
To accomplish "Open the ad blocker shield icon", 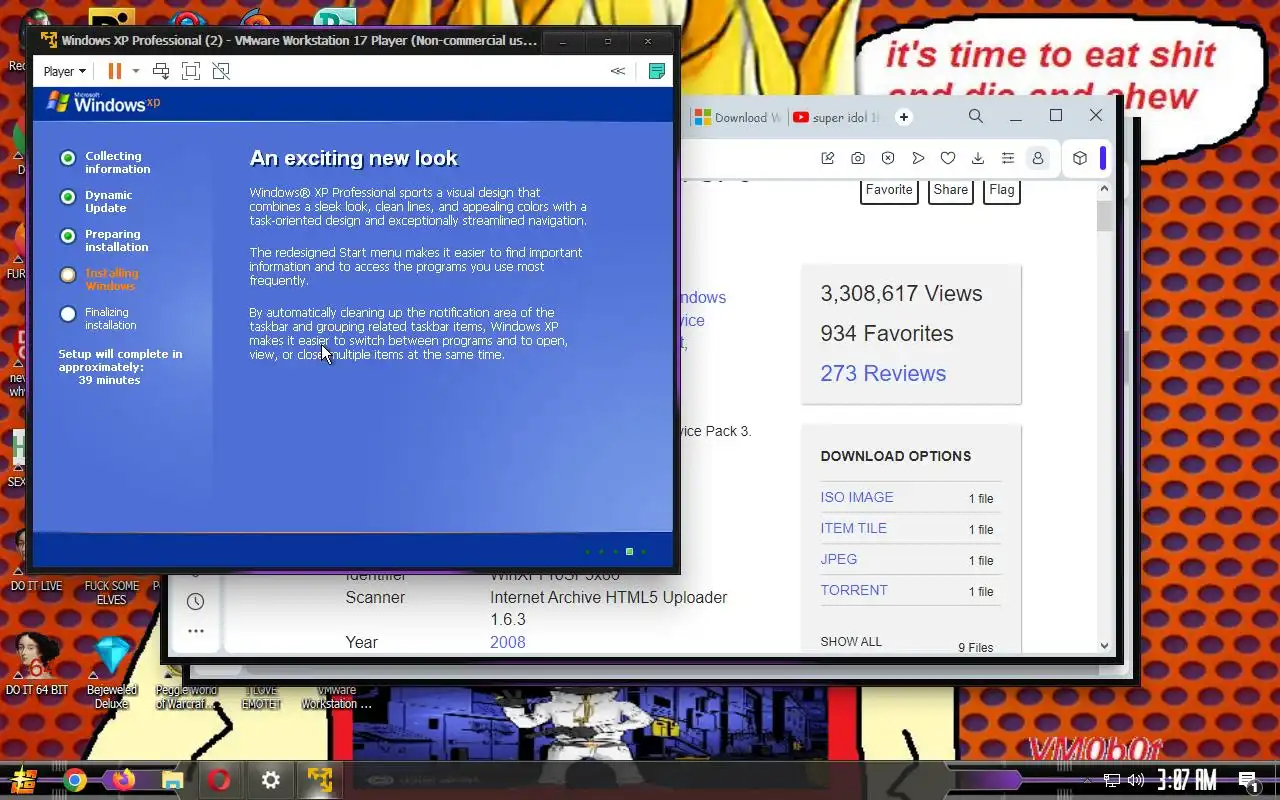I will coord(888,158).
